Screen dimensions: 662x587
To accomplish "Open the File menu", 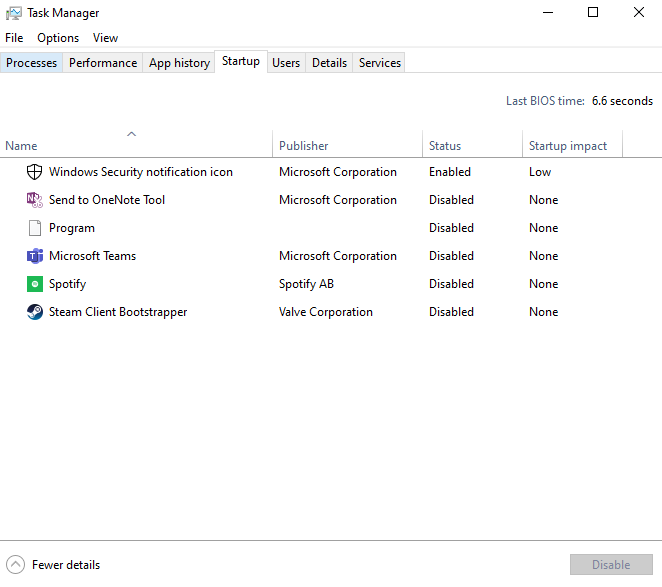I will (14, 38).
